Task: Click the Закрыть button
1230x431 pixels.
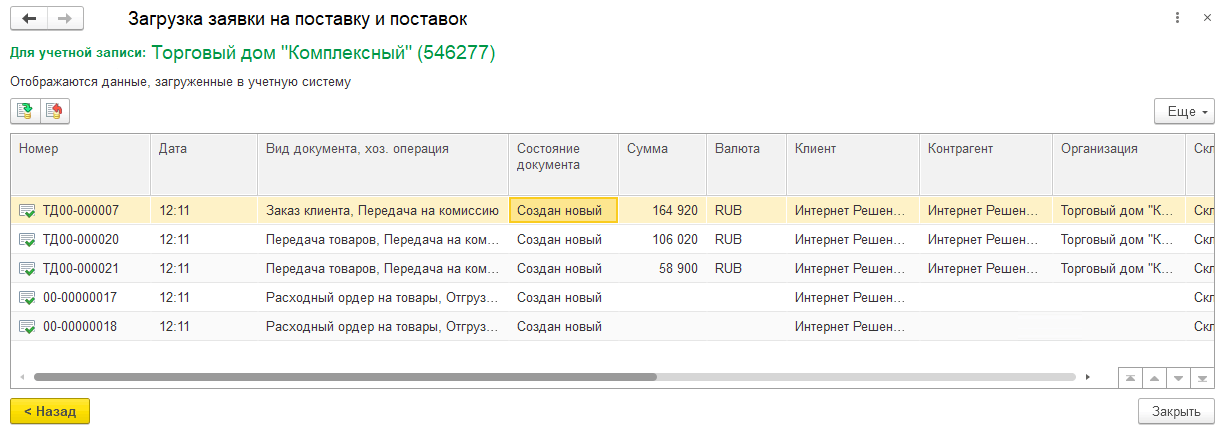Action: (1176, 411)
